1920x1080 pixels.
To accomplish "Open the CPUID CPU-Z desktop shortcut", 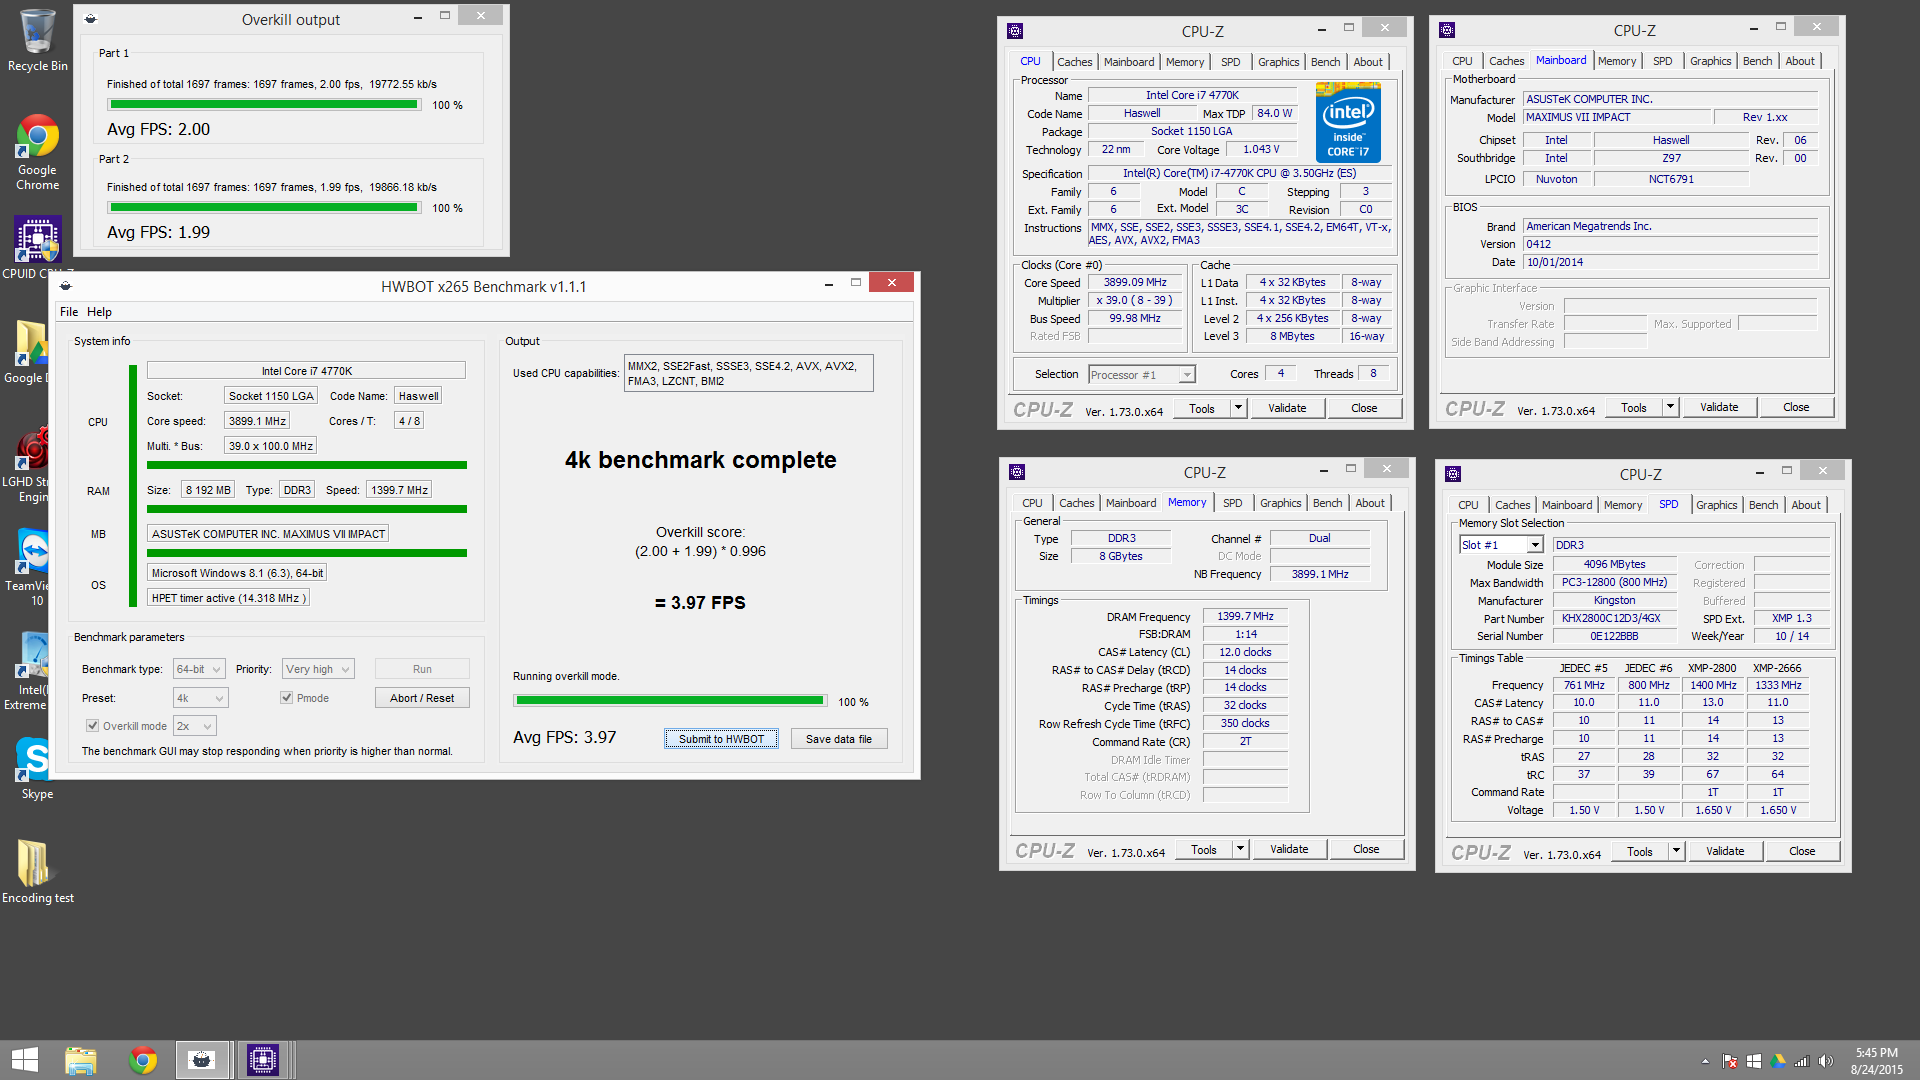I will pyautogui.click(x=37, y=248).
